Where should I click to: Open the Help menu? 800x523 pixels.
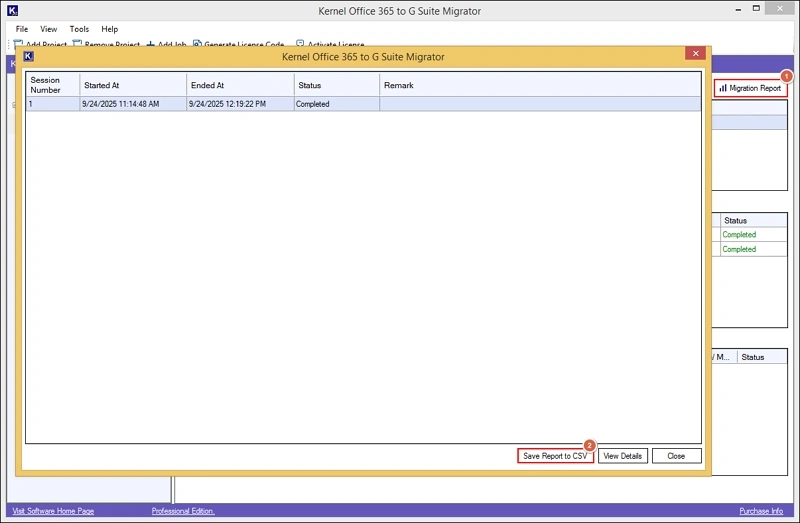[x=109, y=29]
